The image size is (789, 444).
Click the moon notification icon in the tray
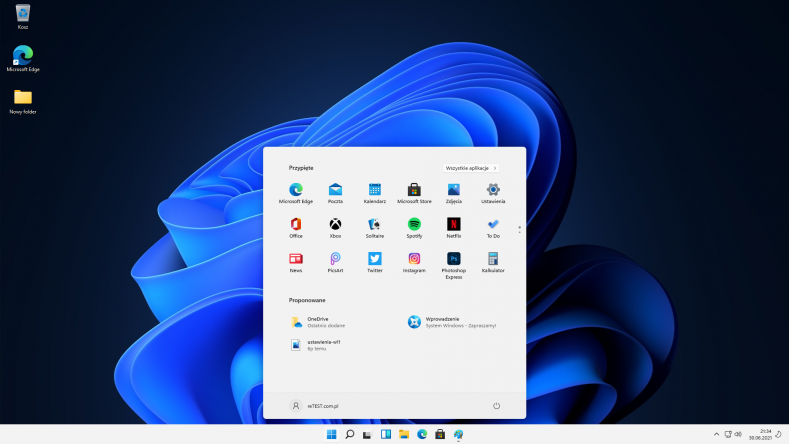(x=779, y=434)
